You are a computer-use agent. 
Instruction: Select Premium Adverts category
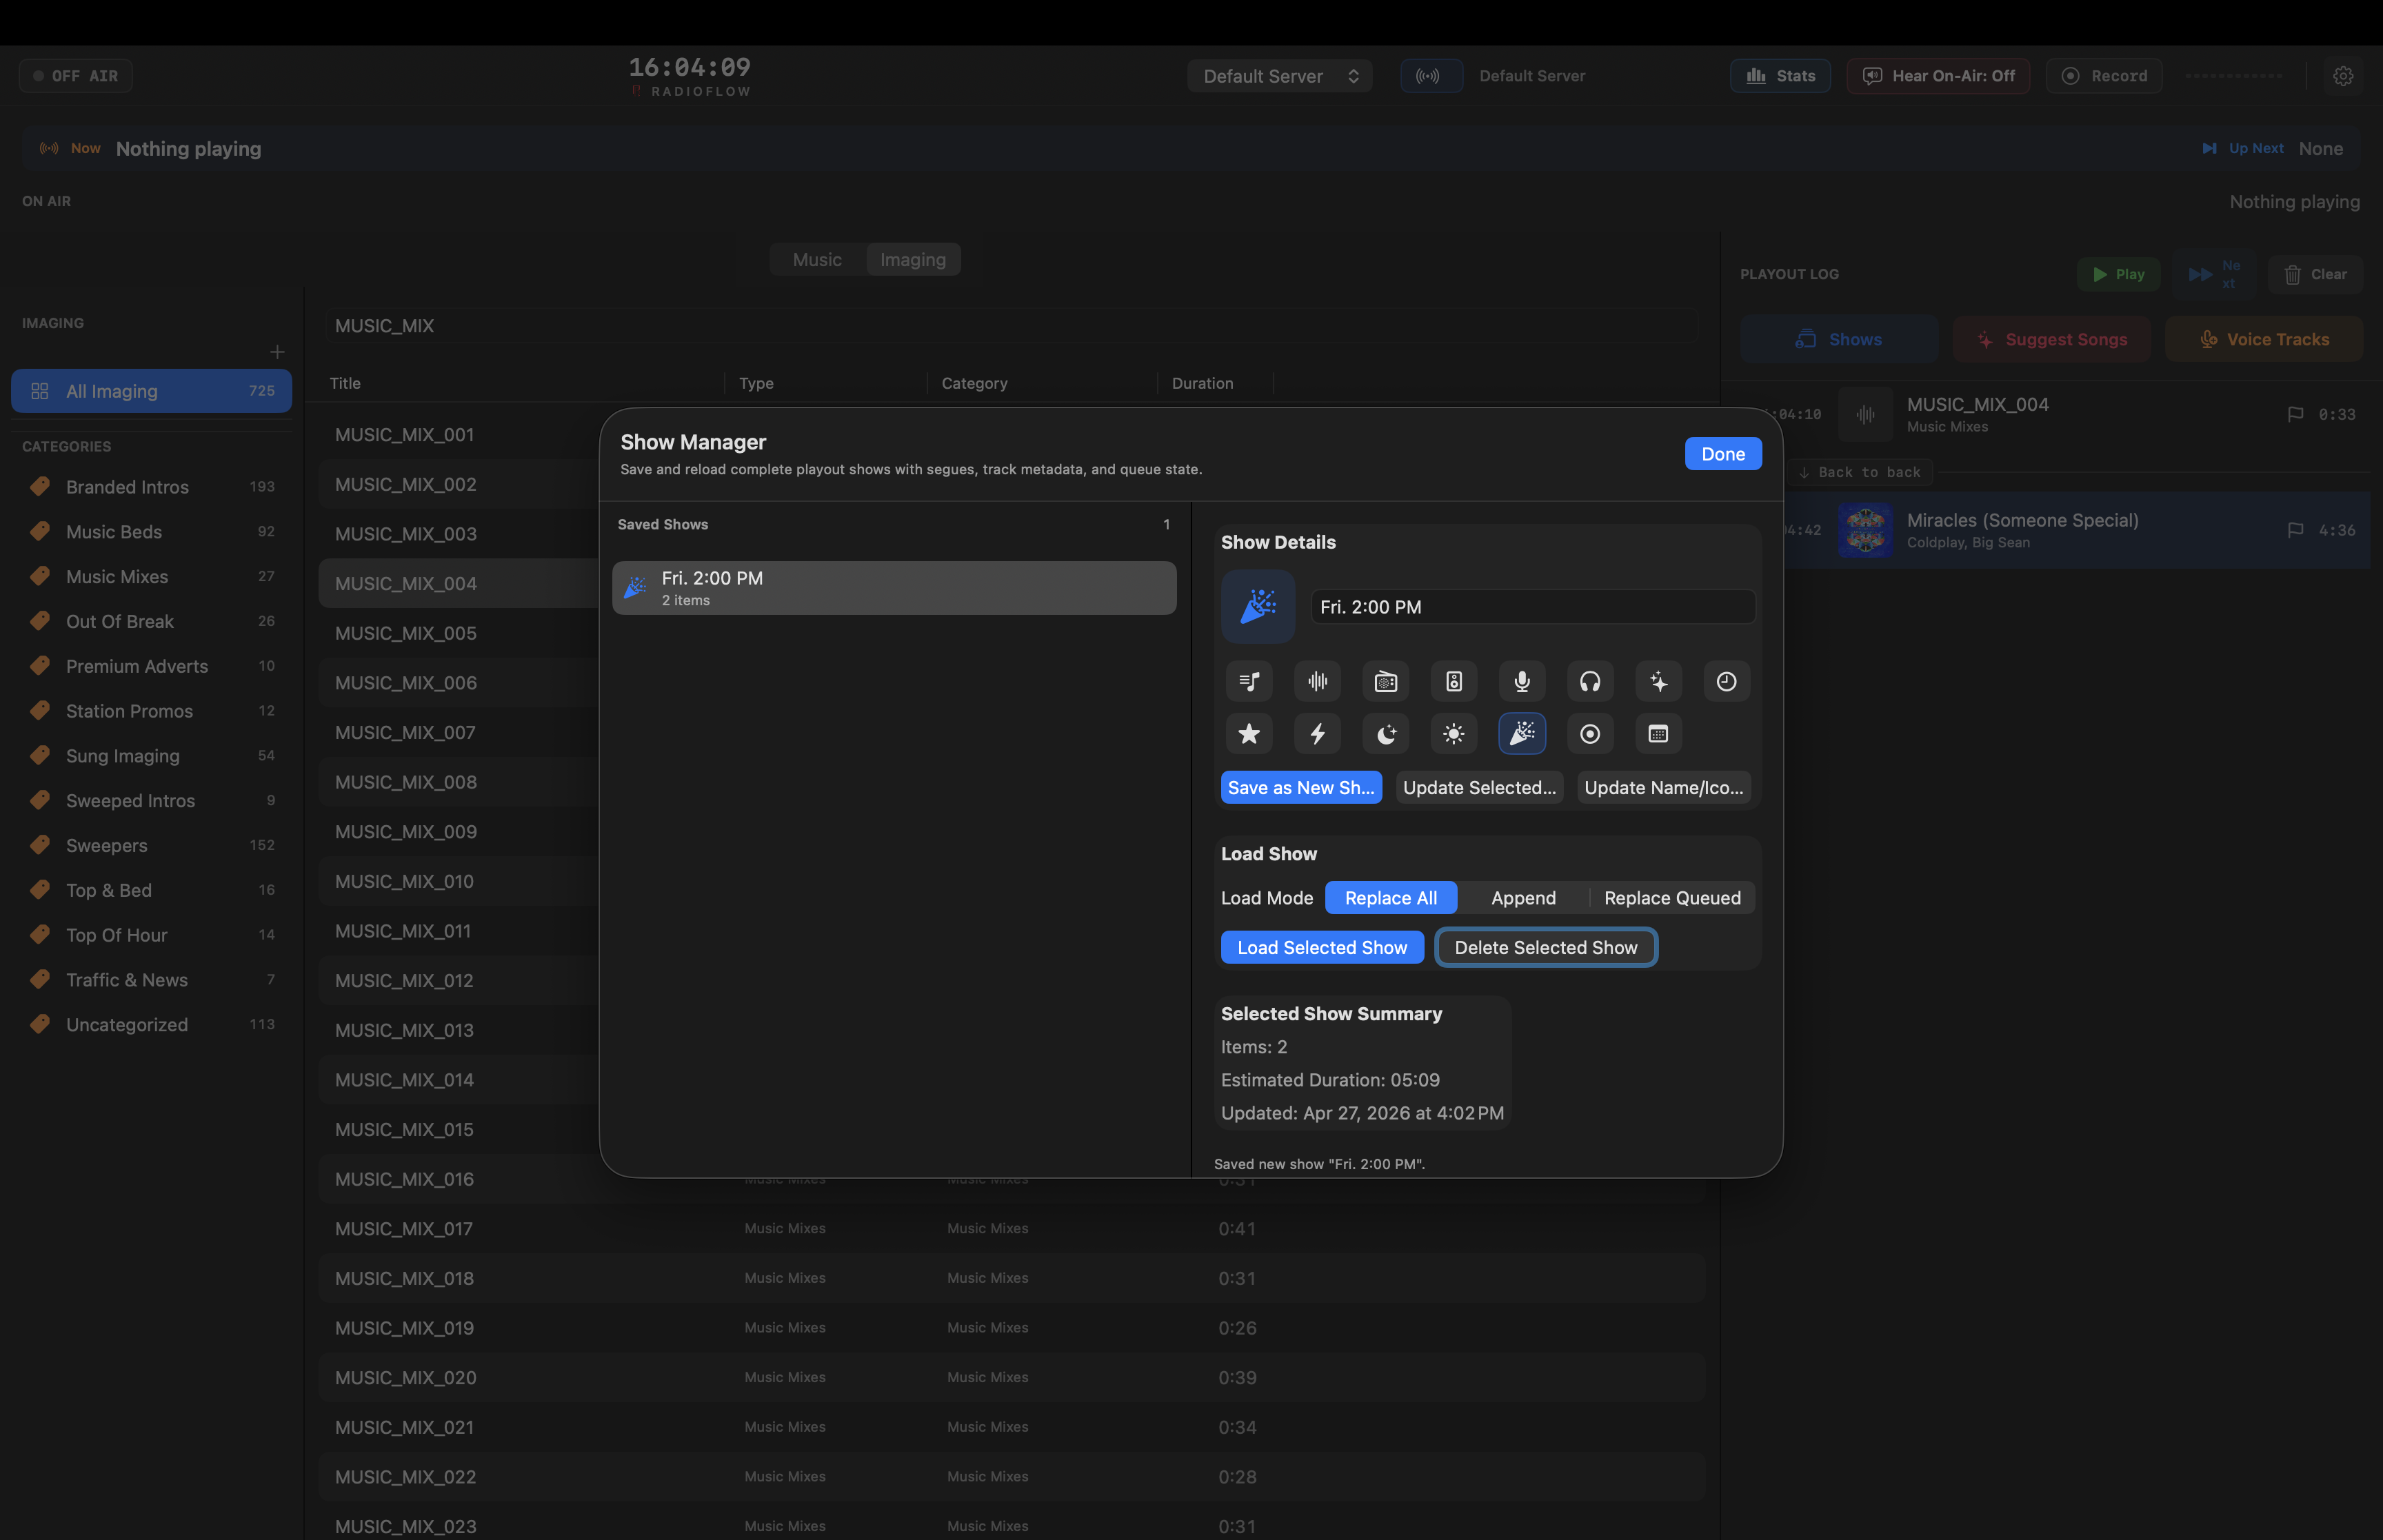click(151, 666)
